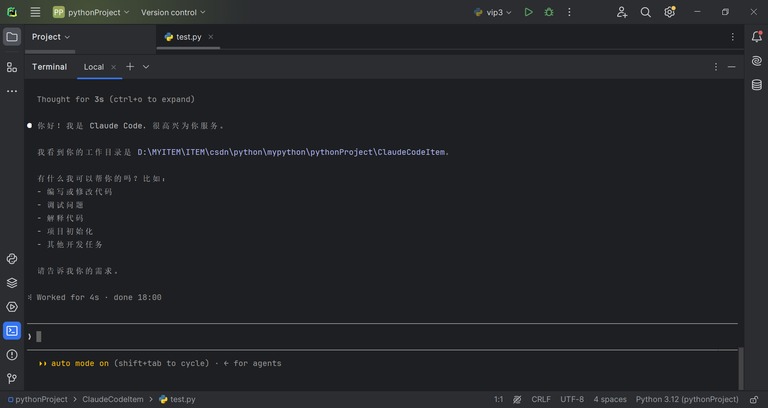This screenshot has width=768, height=408.
Task: Open the Git version control icon
Action: coord(12,378)
